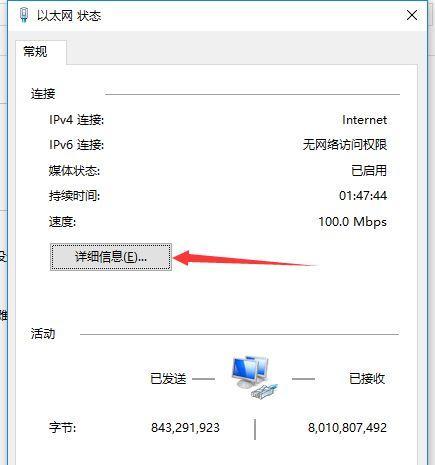Screen dimensions: 435x465
Task: Close the 以太网 状态 dialog
Action: pyautogui.click(x=412, y=15)
